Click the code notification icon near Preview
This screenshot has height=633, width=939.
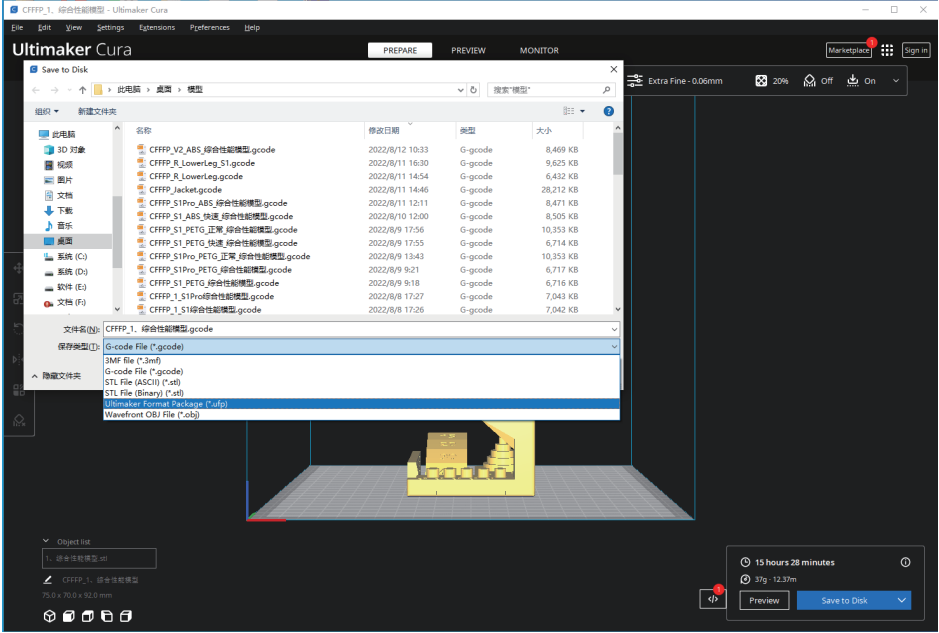pyautogui.click(x=713, y=599)
